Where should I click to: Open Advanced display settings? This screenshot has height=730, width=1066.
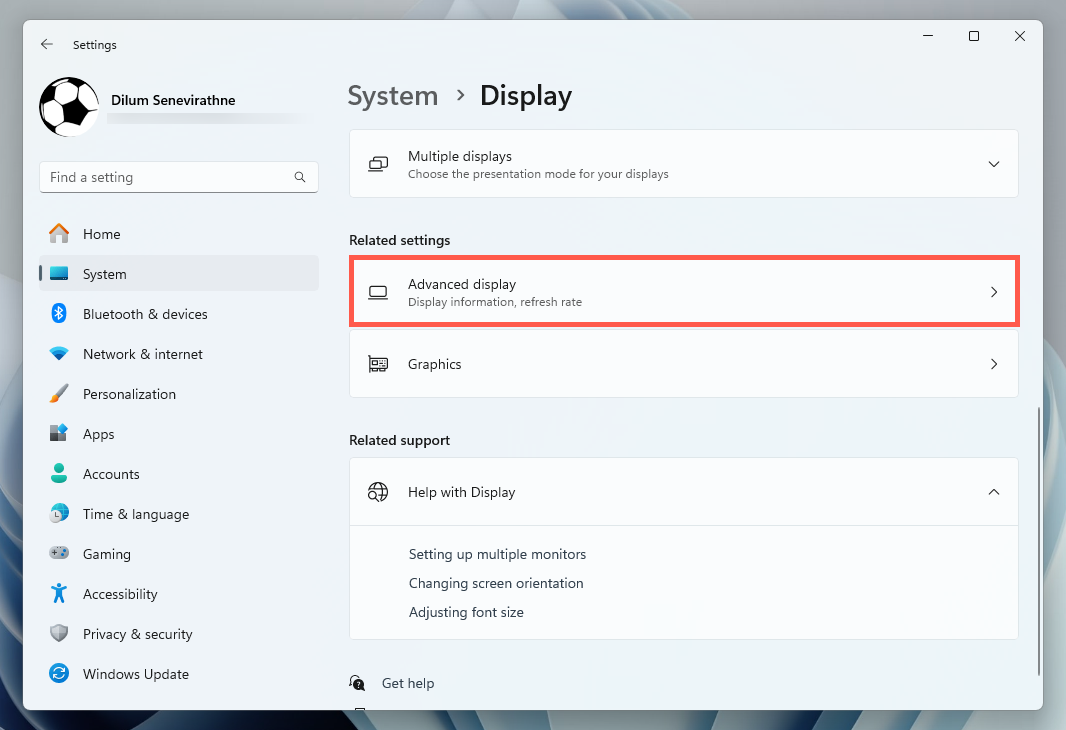click(683, 292)
